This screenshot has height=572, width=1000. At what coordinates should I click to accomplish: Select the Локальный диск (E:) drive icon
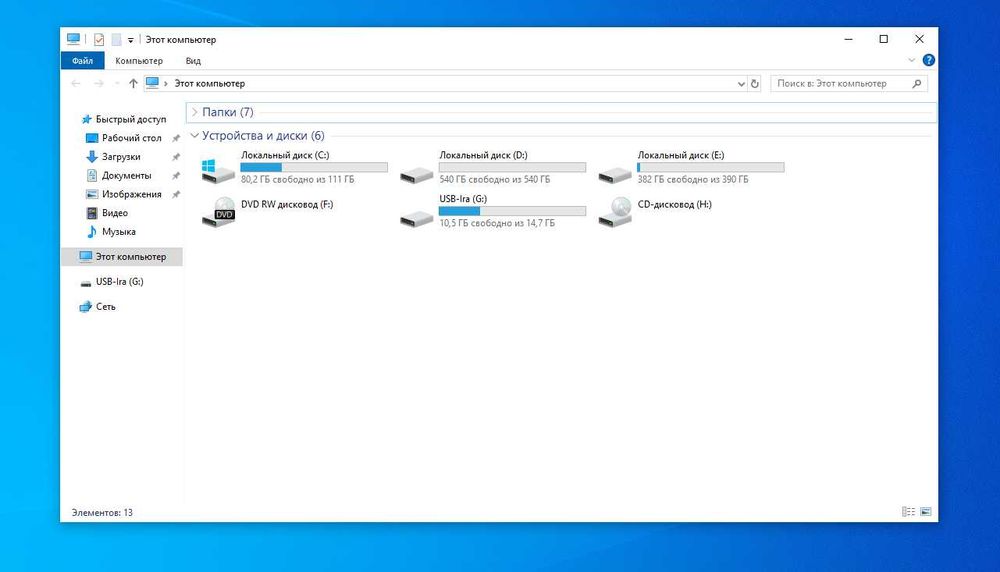[x=615, y=173]
